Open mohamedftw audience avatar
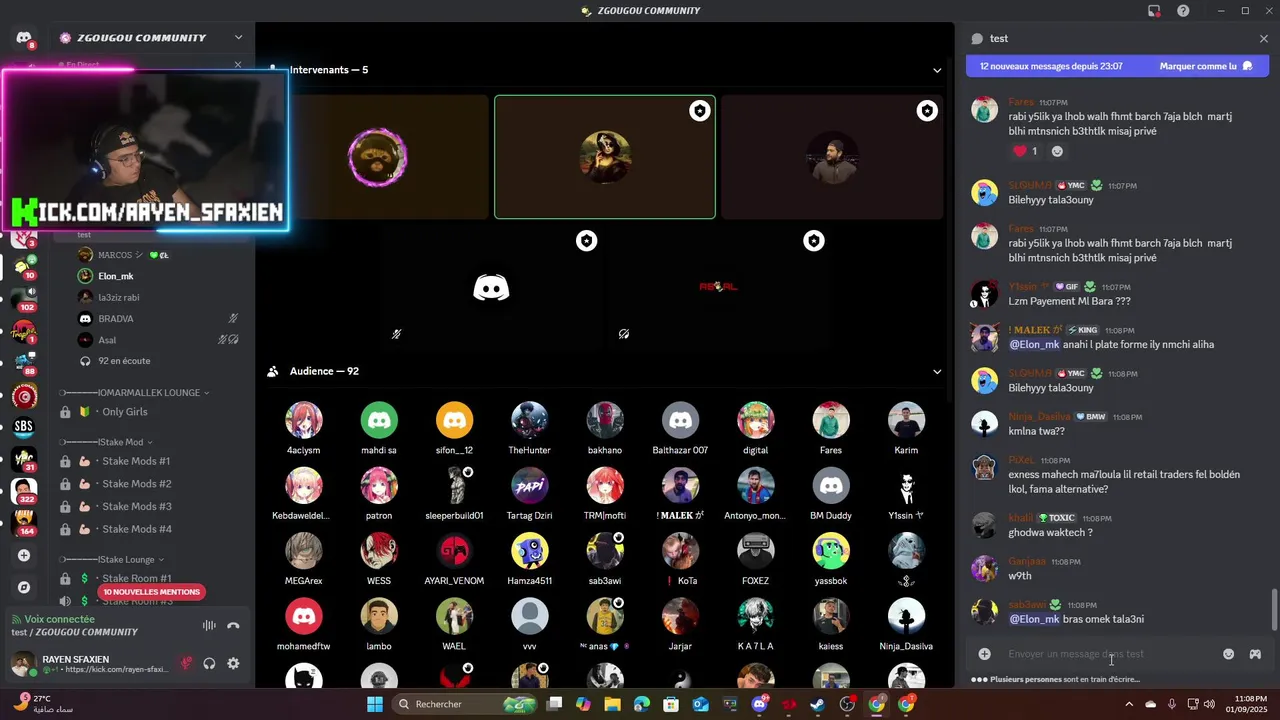Screen dimensions: 1280x720 (304, 617)
